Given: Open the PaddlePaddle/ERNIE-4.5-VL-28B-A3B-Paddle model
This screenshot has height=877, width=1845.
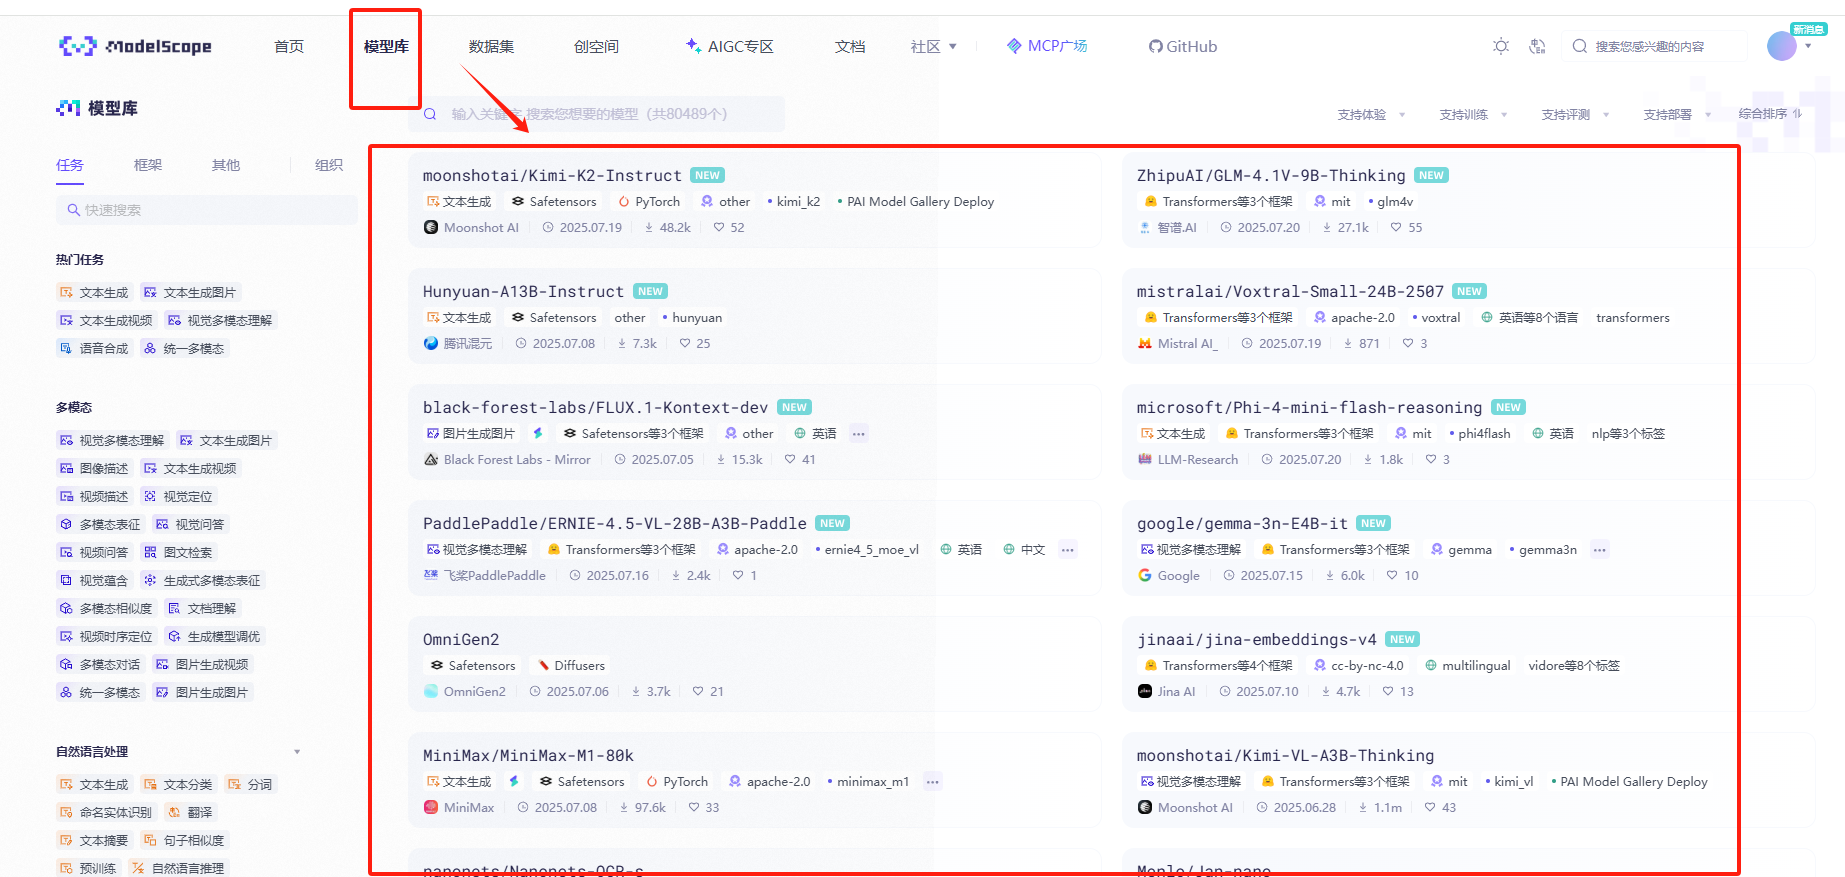Looking at the screenshot, I should tap(615, 523).
